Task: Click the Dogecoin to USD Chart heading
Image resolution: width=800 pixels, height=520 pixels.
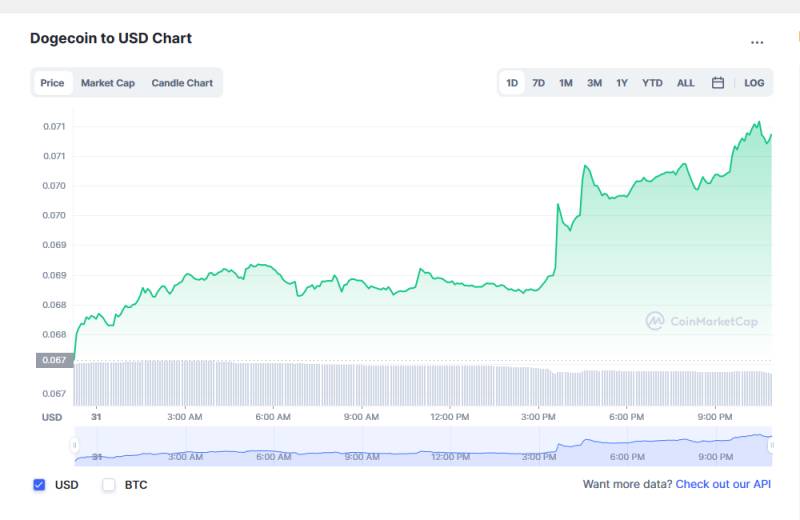Action: tap(111, 38)
